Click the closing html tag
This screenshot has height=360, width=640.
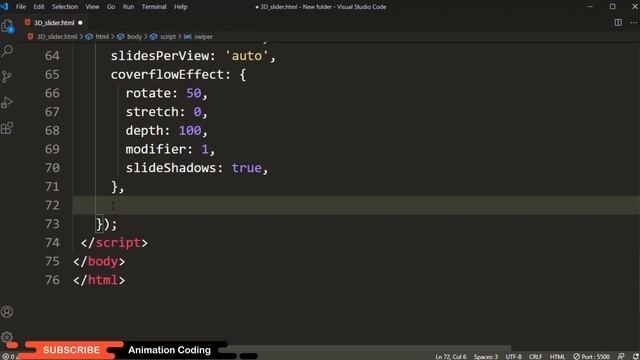point(99,280)
